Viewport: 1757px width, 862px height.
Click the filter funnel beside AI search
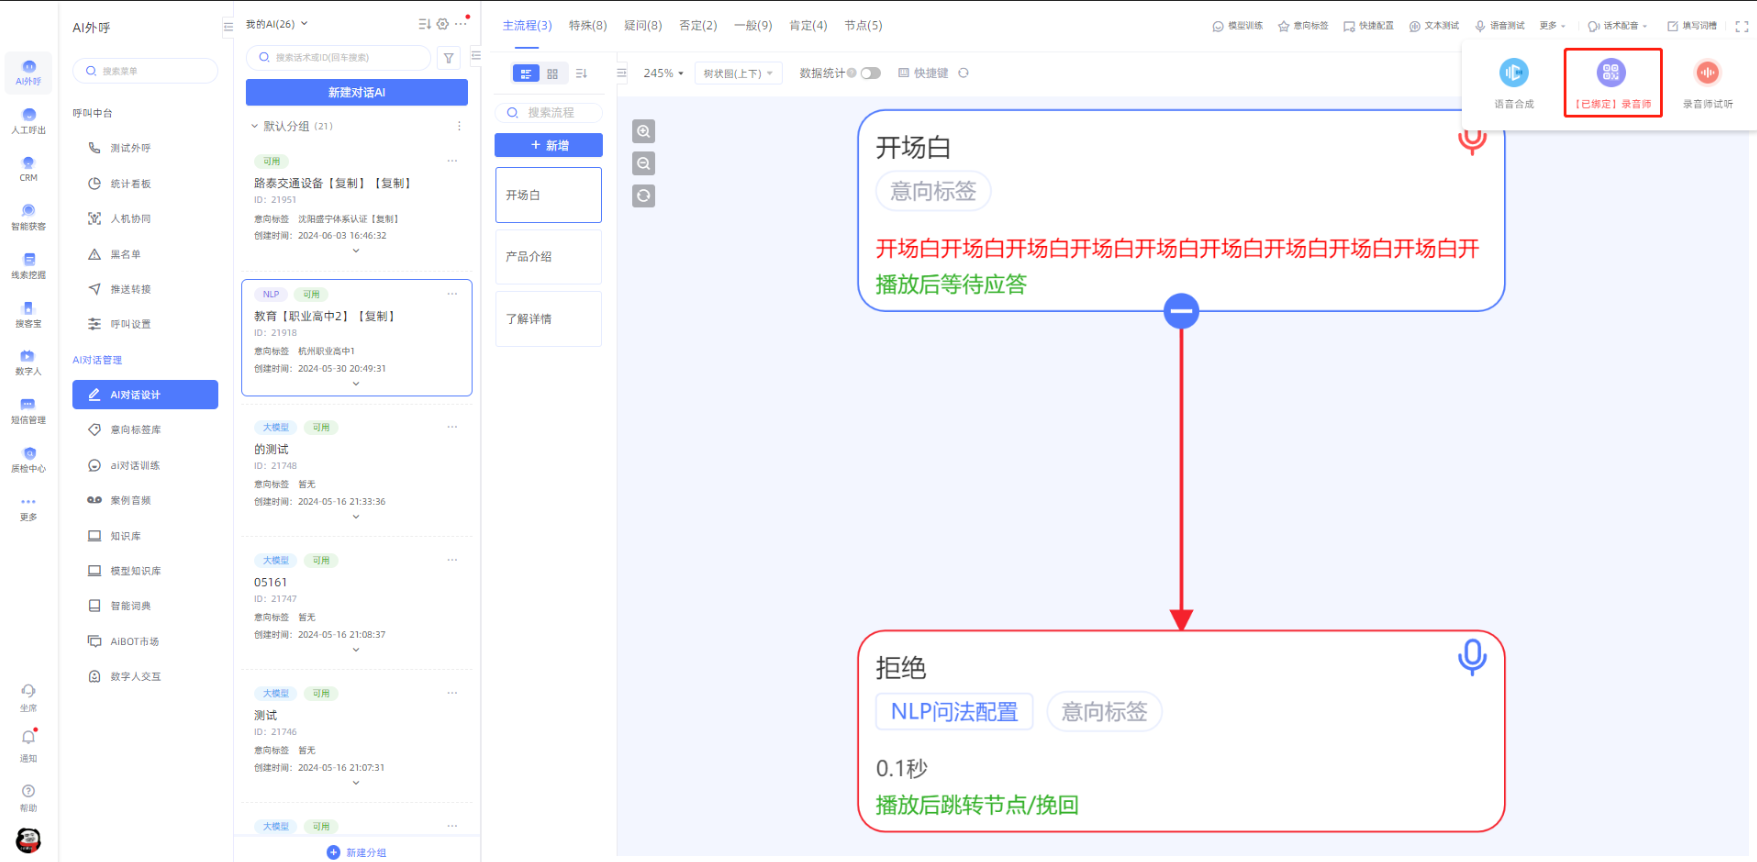tap(449, 58)
